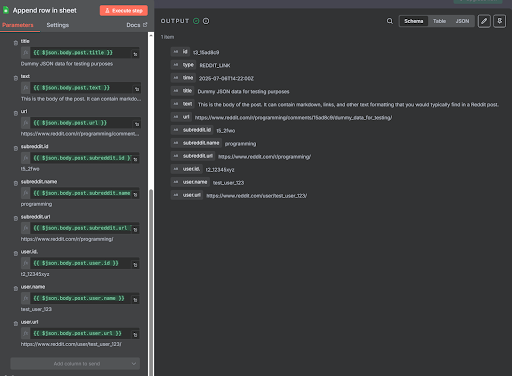The image size is (512, 376).
Task: Select the type field in schema
Action: (183, 65)
